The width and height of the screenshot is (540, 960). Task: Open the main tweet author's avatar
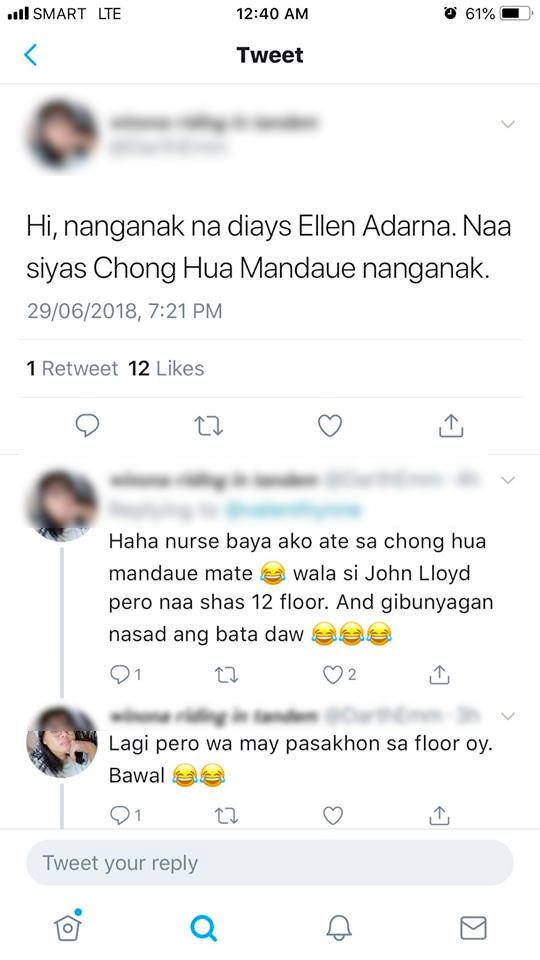tap(62, 136)
